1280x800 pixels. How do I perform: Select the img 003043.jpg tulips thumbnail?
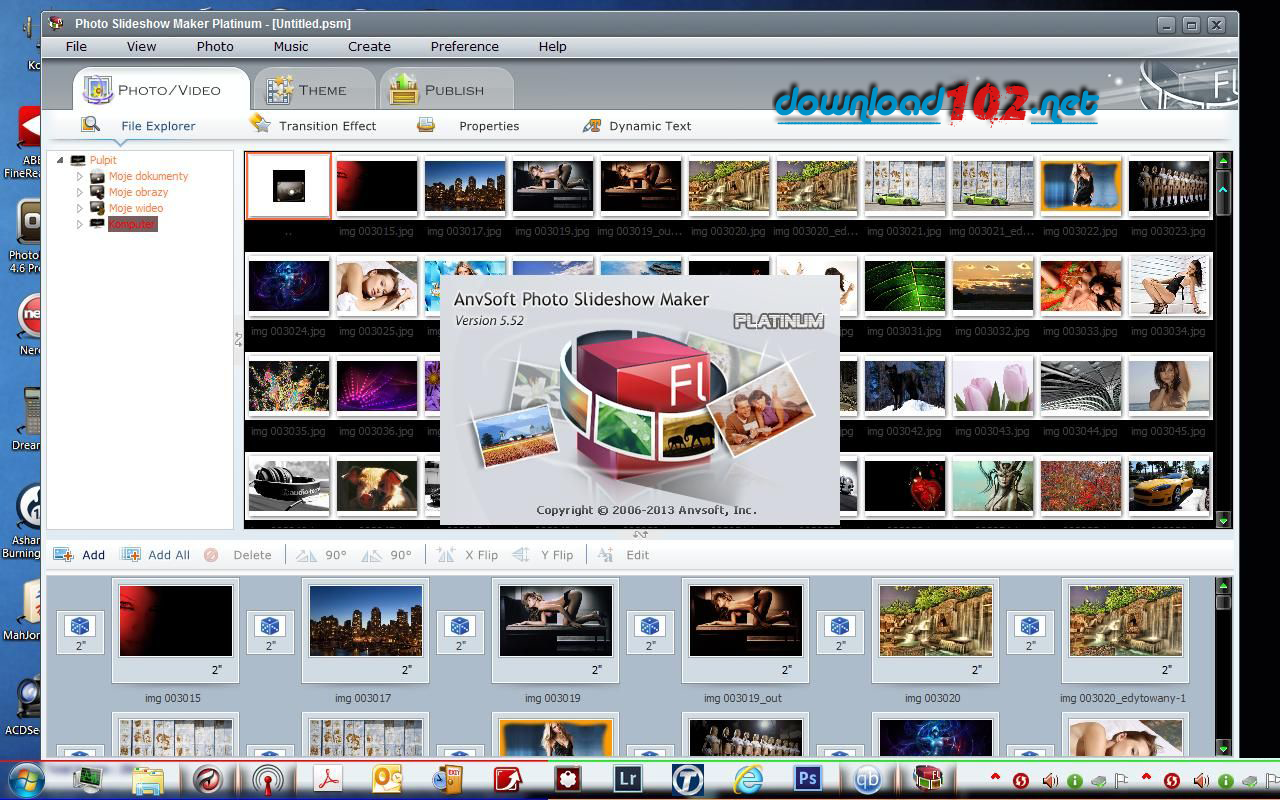[993, 386]
